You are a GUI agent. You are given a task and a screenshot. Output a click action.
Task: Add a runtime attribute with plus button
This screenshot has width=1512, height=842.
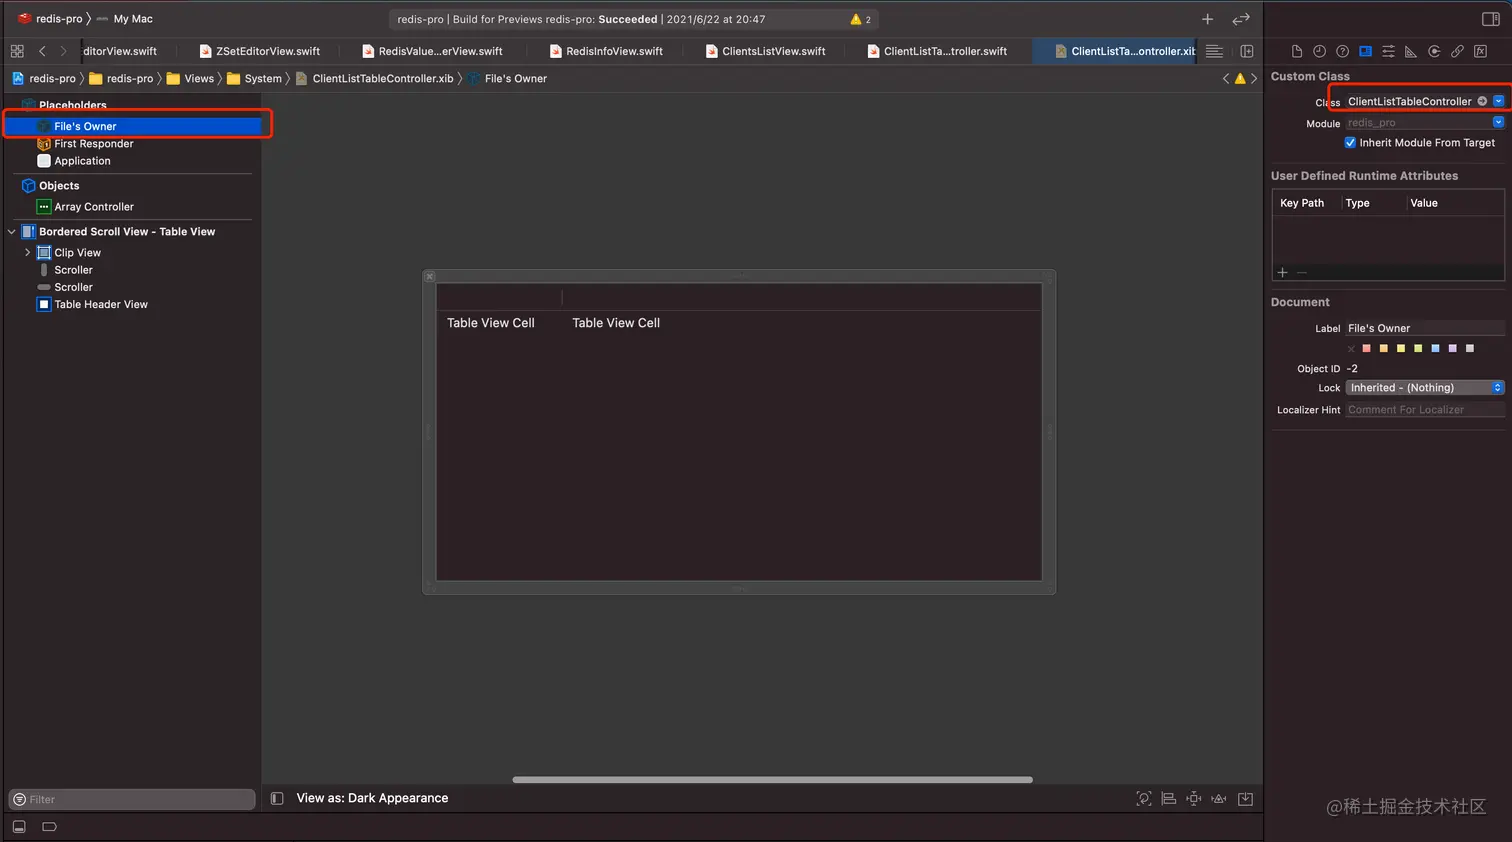point(1282,272)
